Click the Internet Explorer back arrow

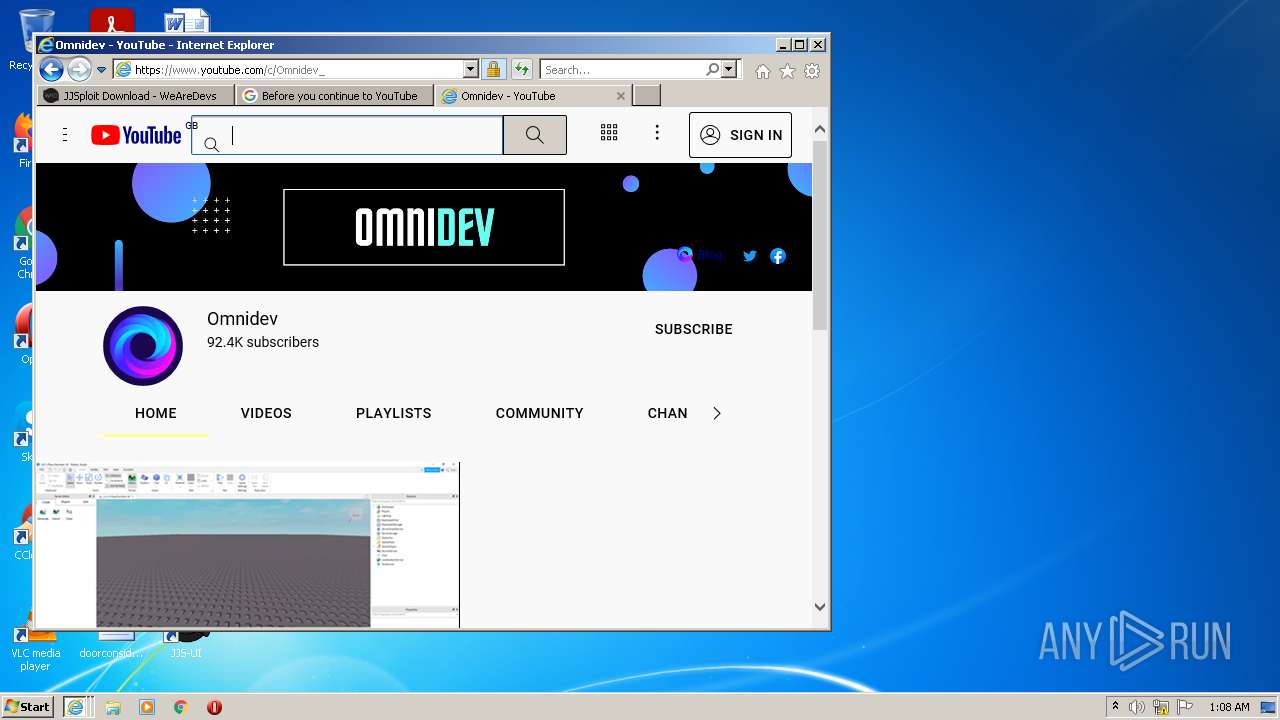(51, 70)
